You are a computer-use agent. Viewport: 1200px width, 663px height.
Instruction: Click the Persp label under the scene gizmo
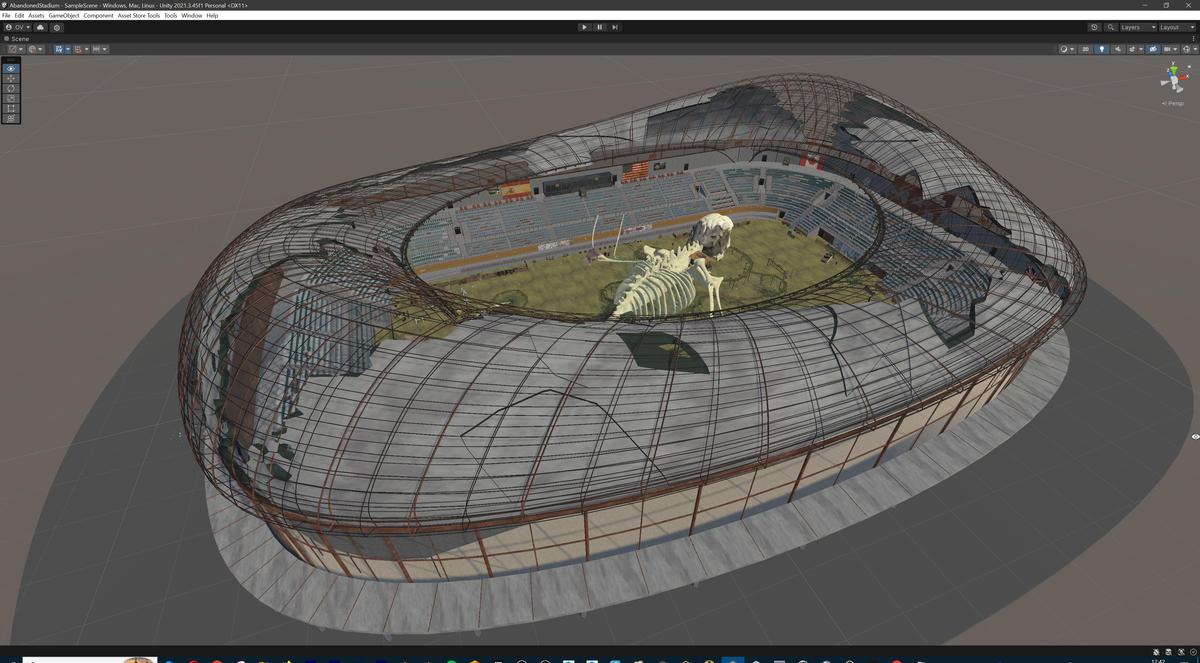coord(1171,102)
